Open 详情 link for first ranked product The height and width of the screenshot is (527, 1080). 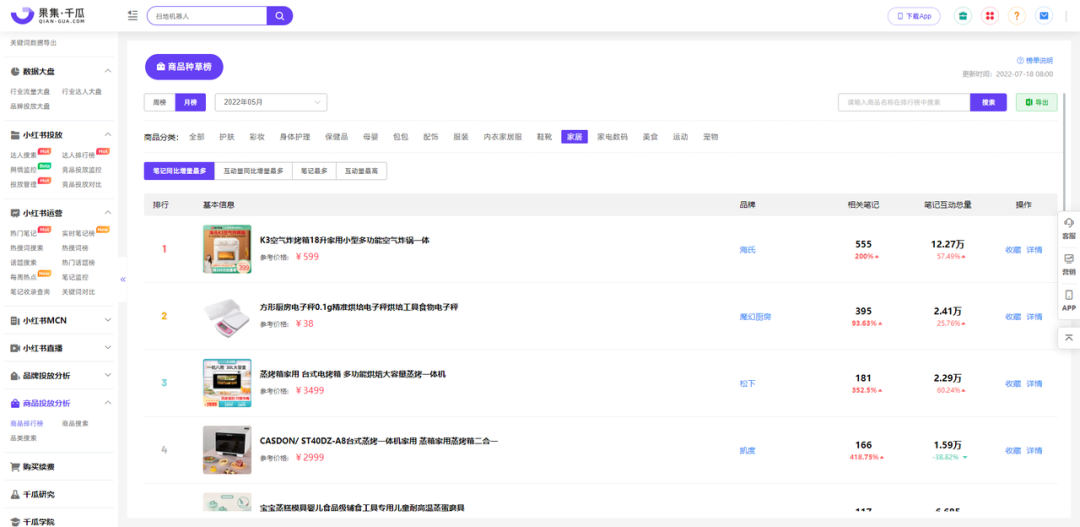click(1034, 250)
